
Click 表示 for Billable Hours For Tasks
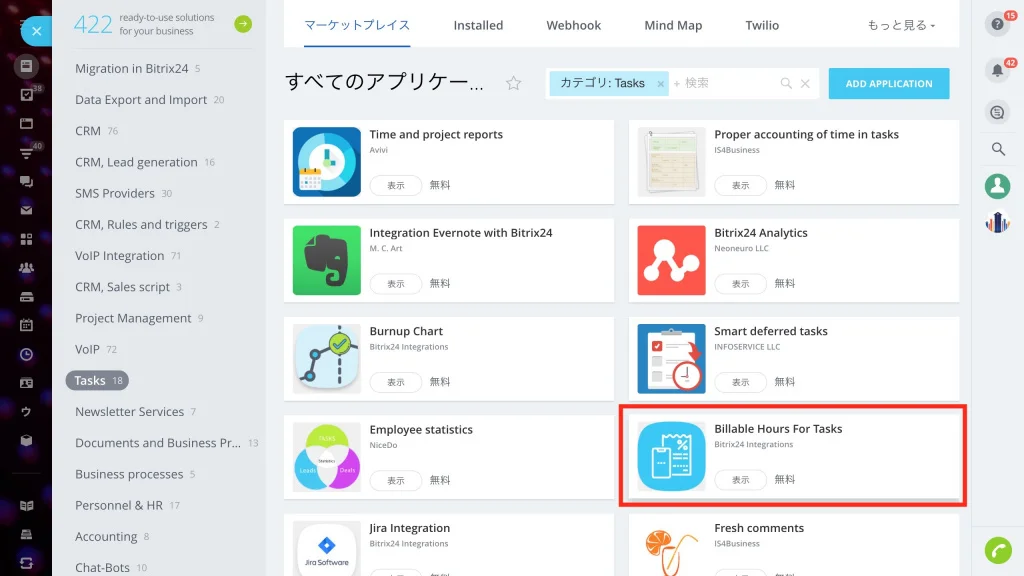click(741, 480)
